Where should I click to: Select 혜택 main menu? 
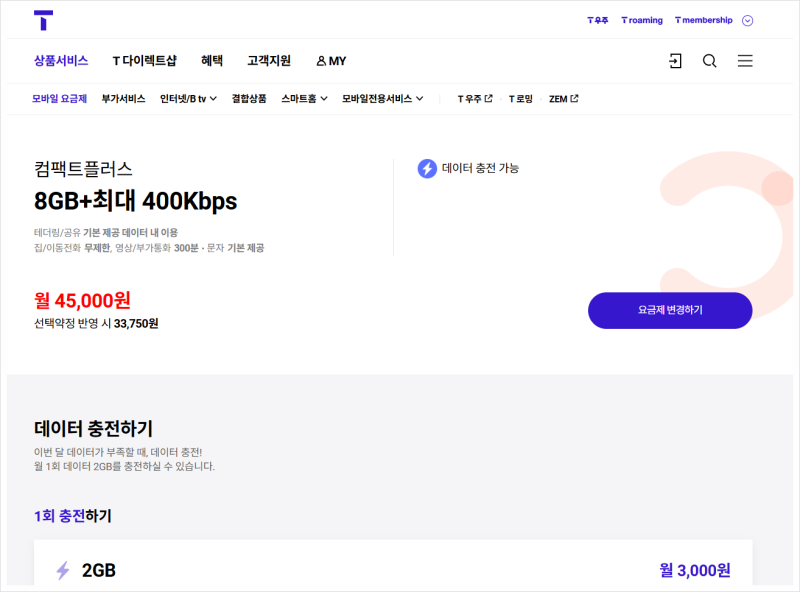pyautogui.click(x=212, y=61)
